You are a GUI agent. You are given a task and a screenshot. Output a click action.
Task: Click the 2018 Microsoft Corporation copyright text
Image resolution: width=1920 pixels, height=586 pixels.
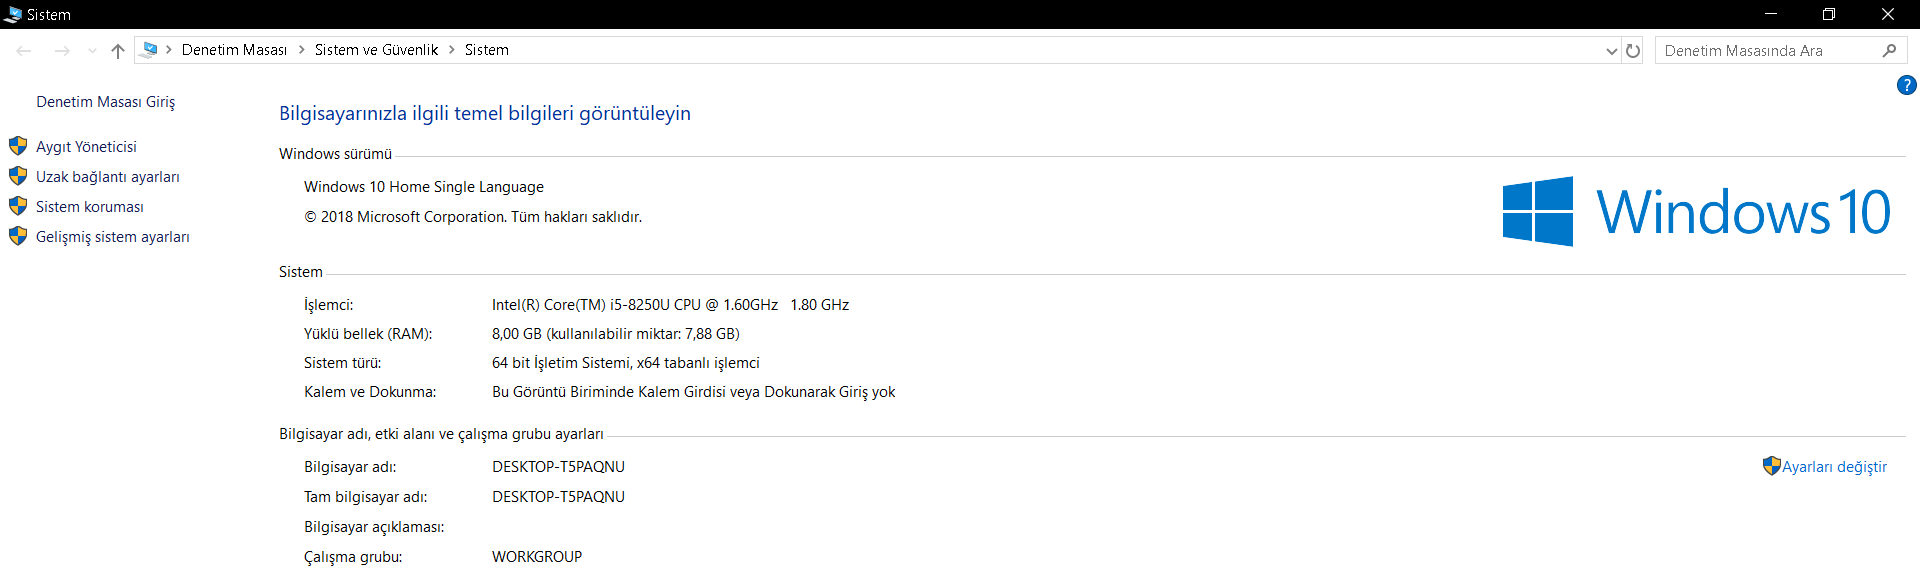(x=473, y=217)
